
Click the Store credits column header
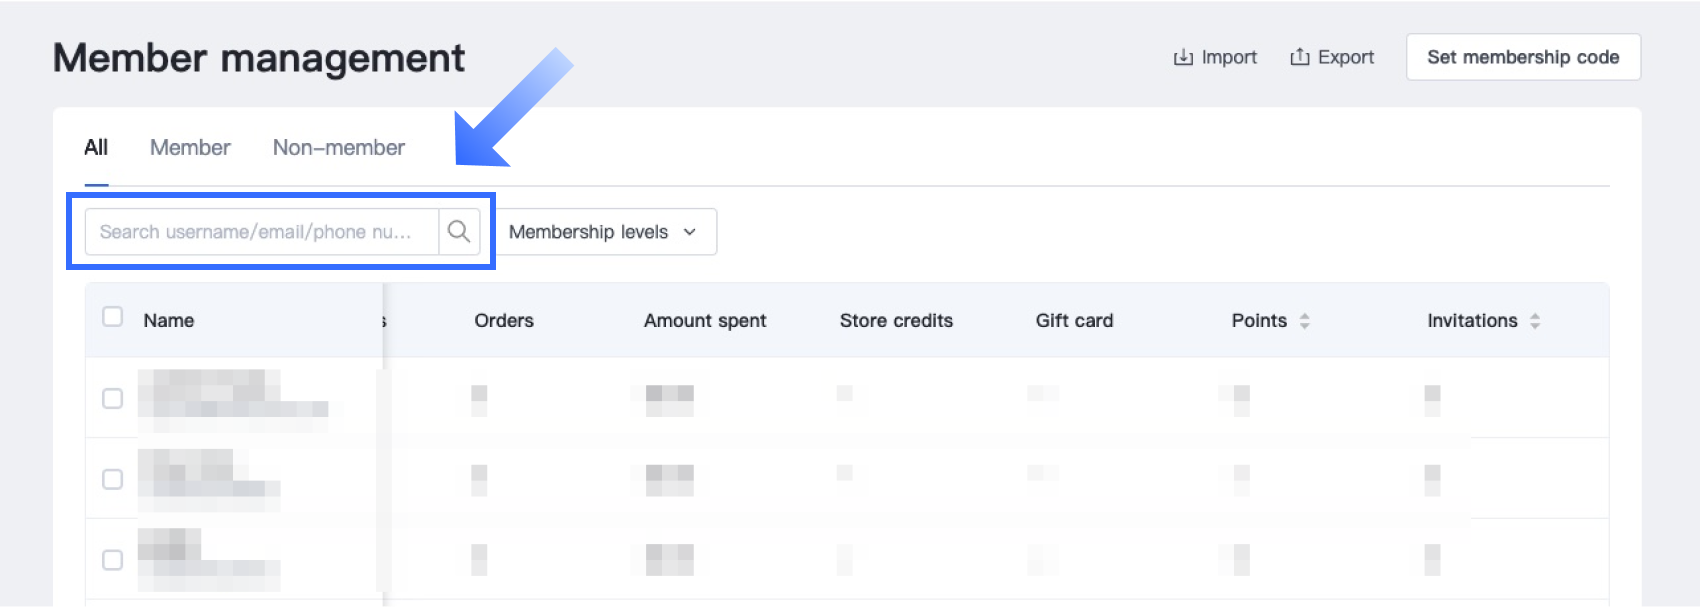(x=896, y=321)
